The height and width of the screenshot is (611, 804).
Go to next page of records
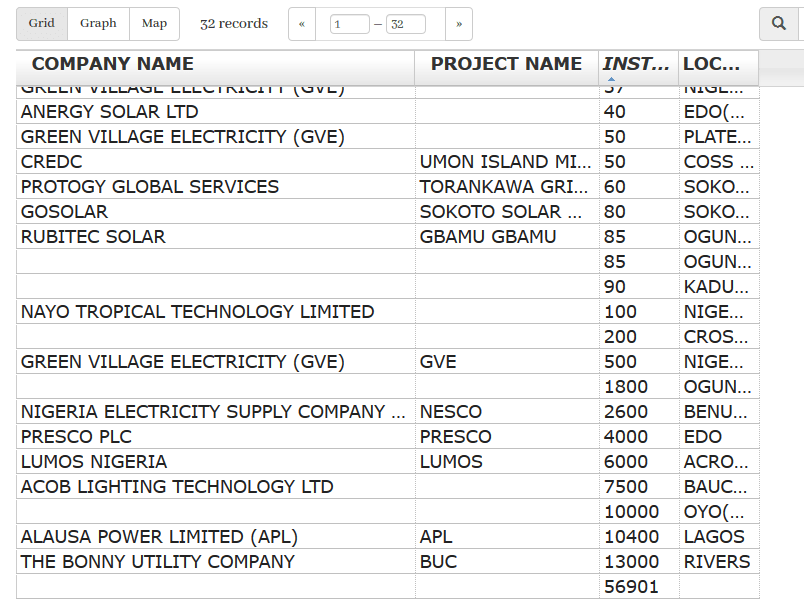[x=459, y=24]
